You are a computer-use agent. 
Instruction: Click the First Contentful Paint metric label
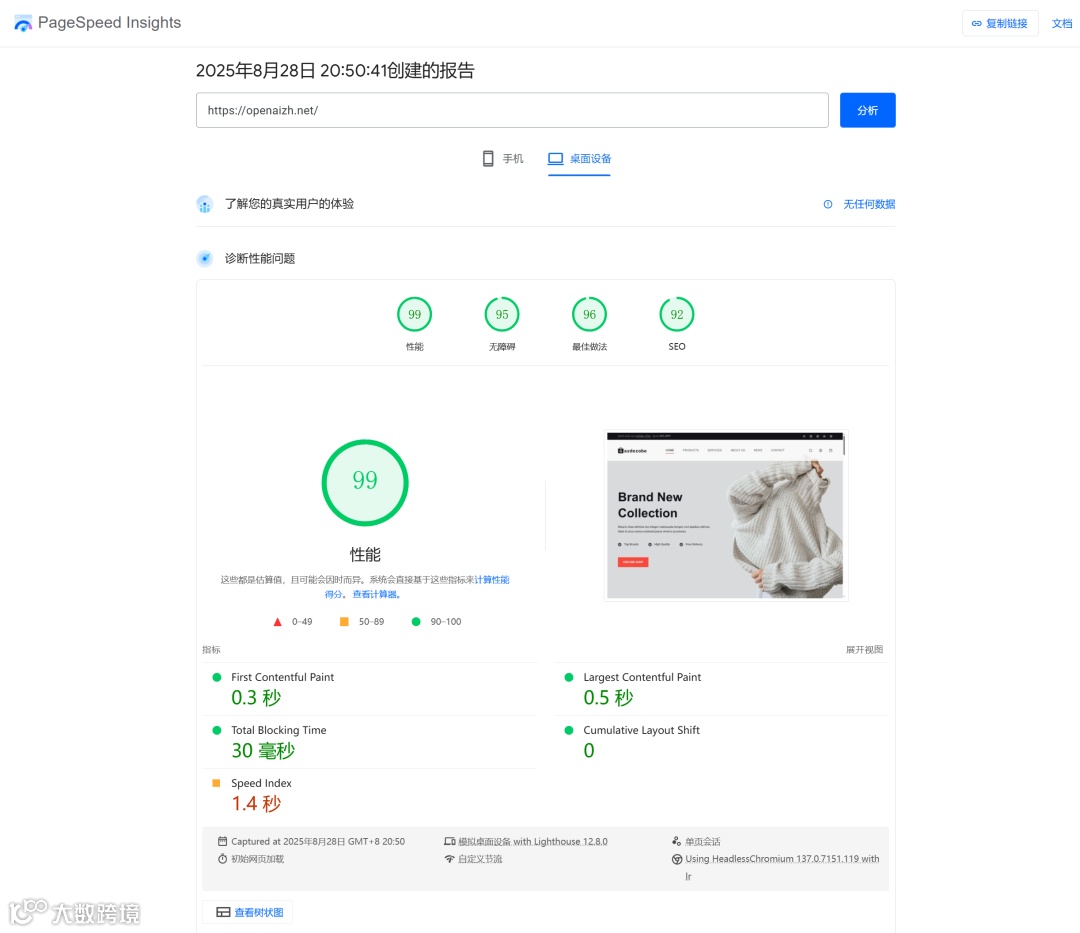(282, 678)
